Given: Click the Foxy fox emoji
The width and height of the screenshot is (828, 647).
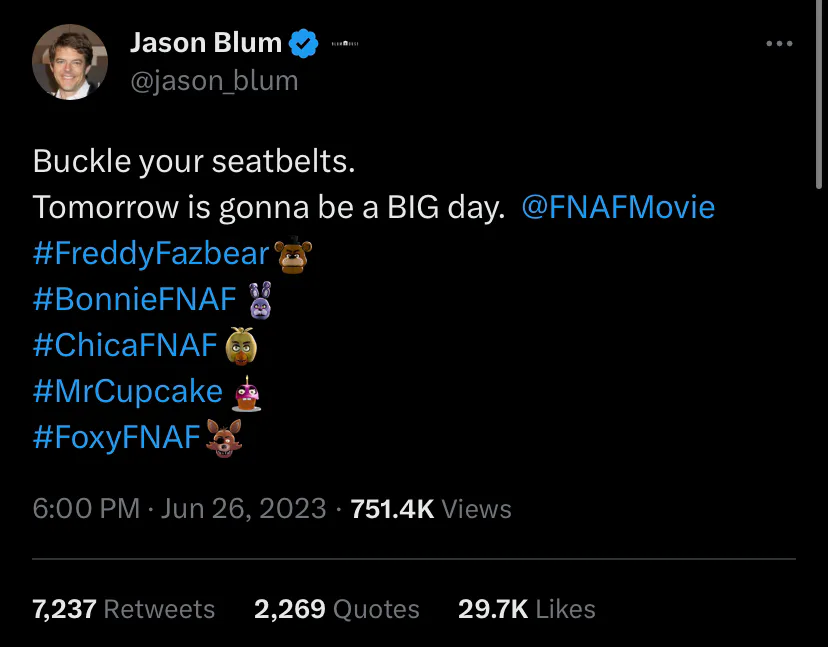Looking at the screenshot, I should [224, 437].
